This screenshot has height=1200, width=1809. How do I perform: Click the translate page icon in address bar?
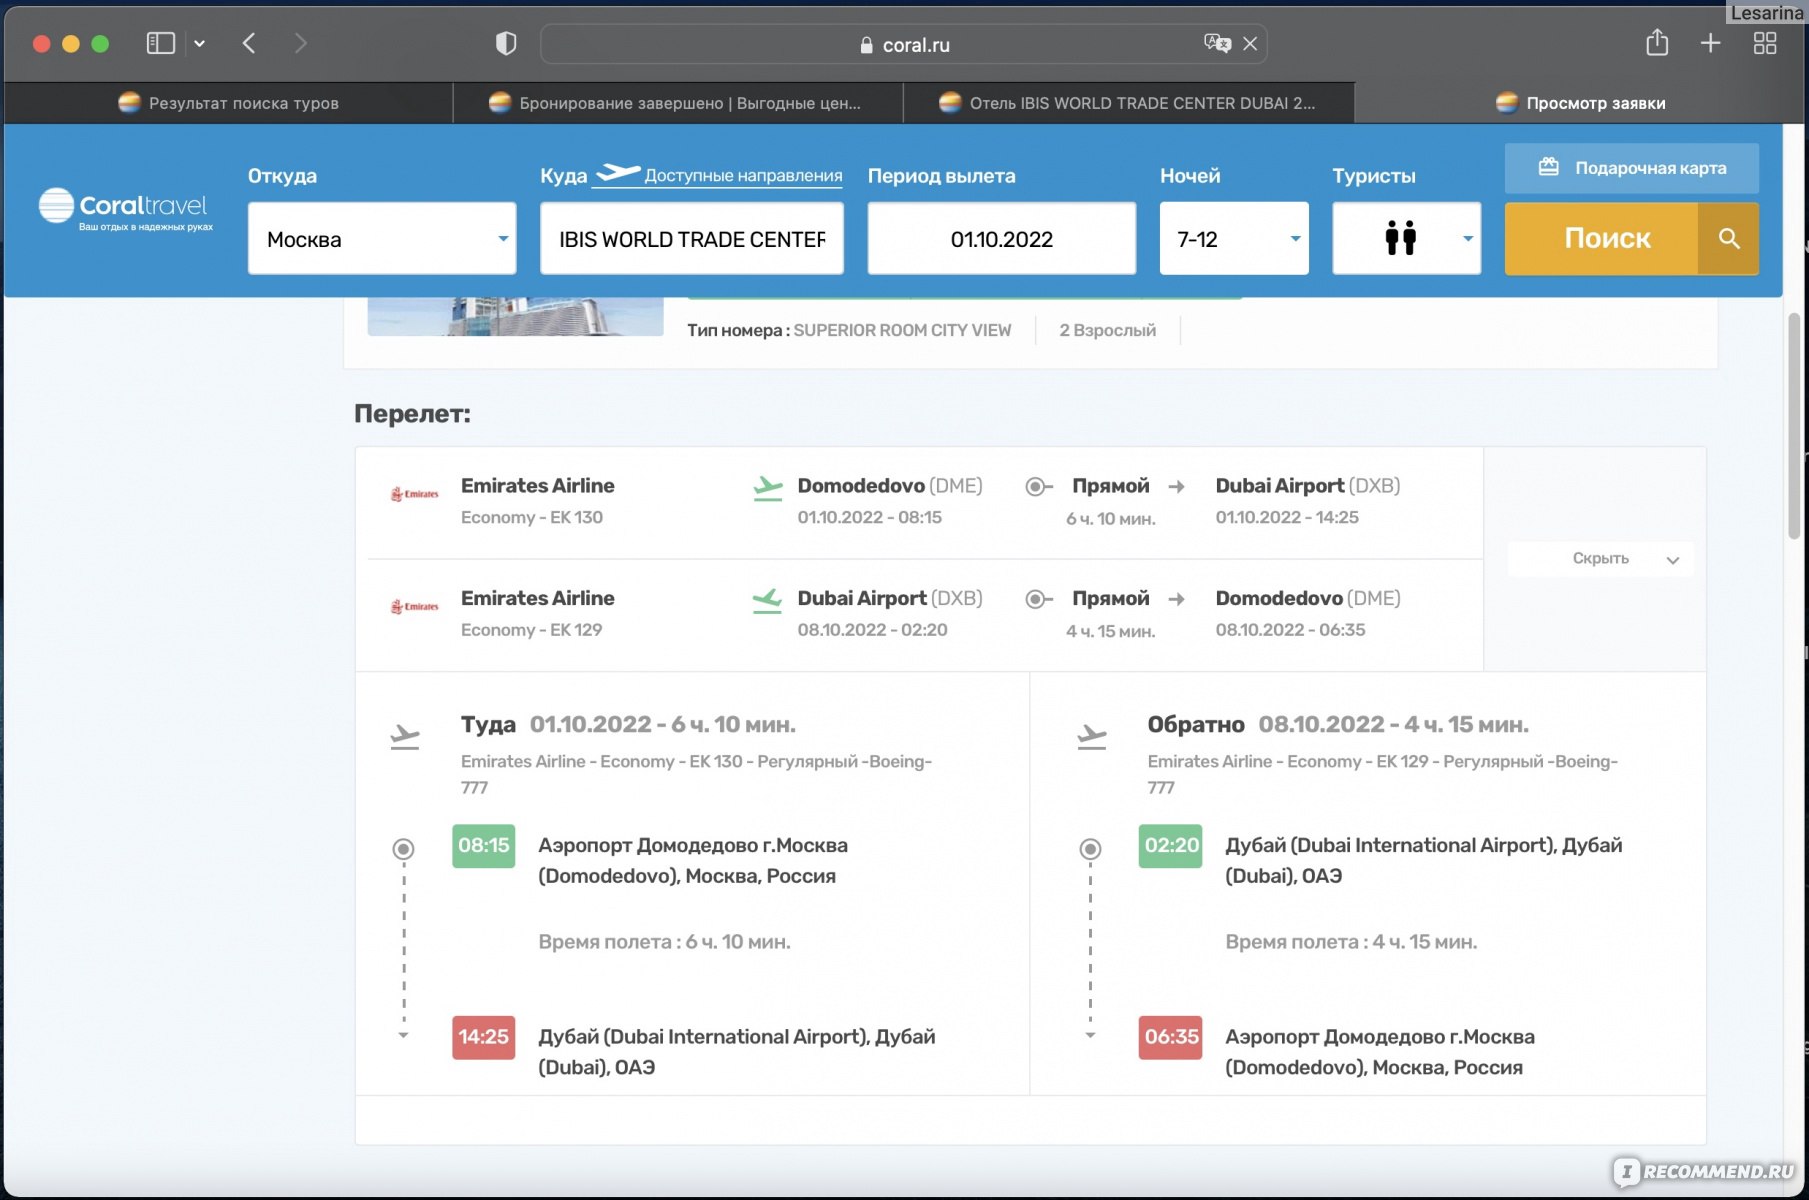tap(1217, 43)
